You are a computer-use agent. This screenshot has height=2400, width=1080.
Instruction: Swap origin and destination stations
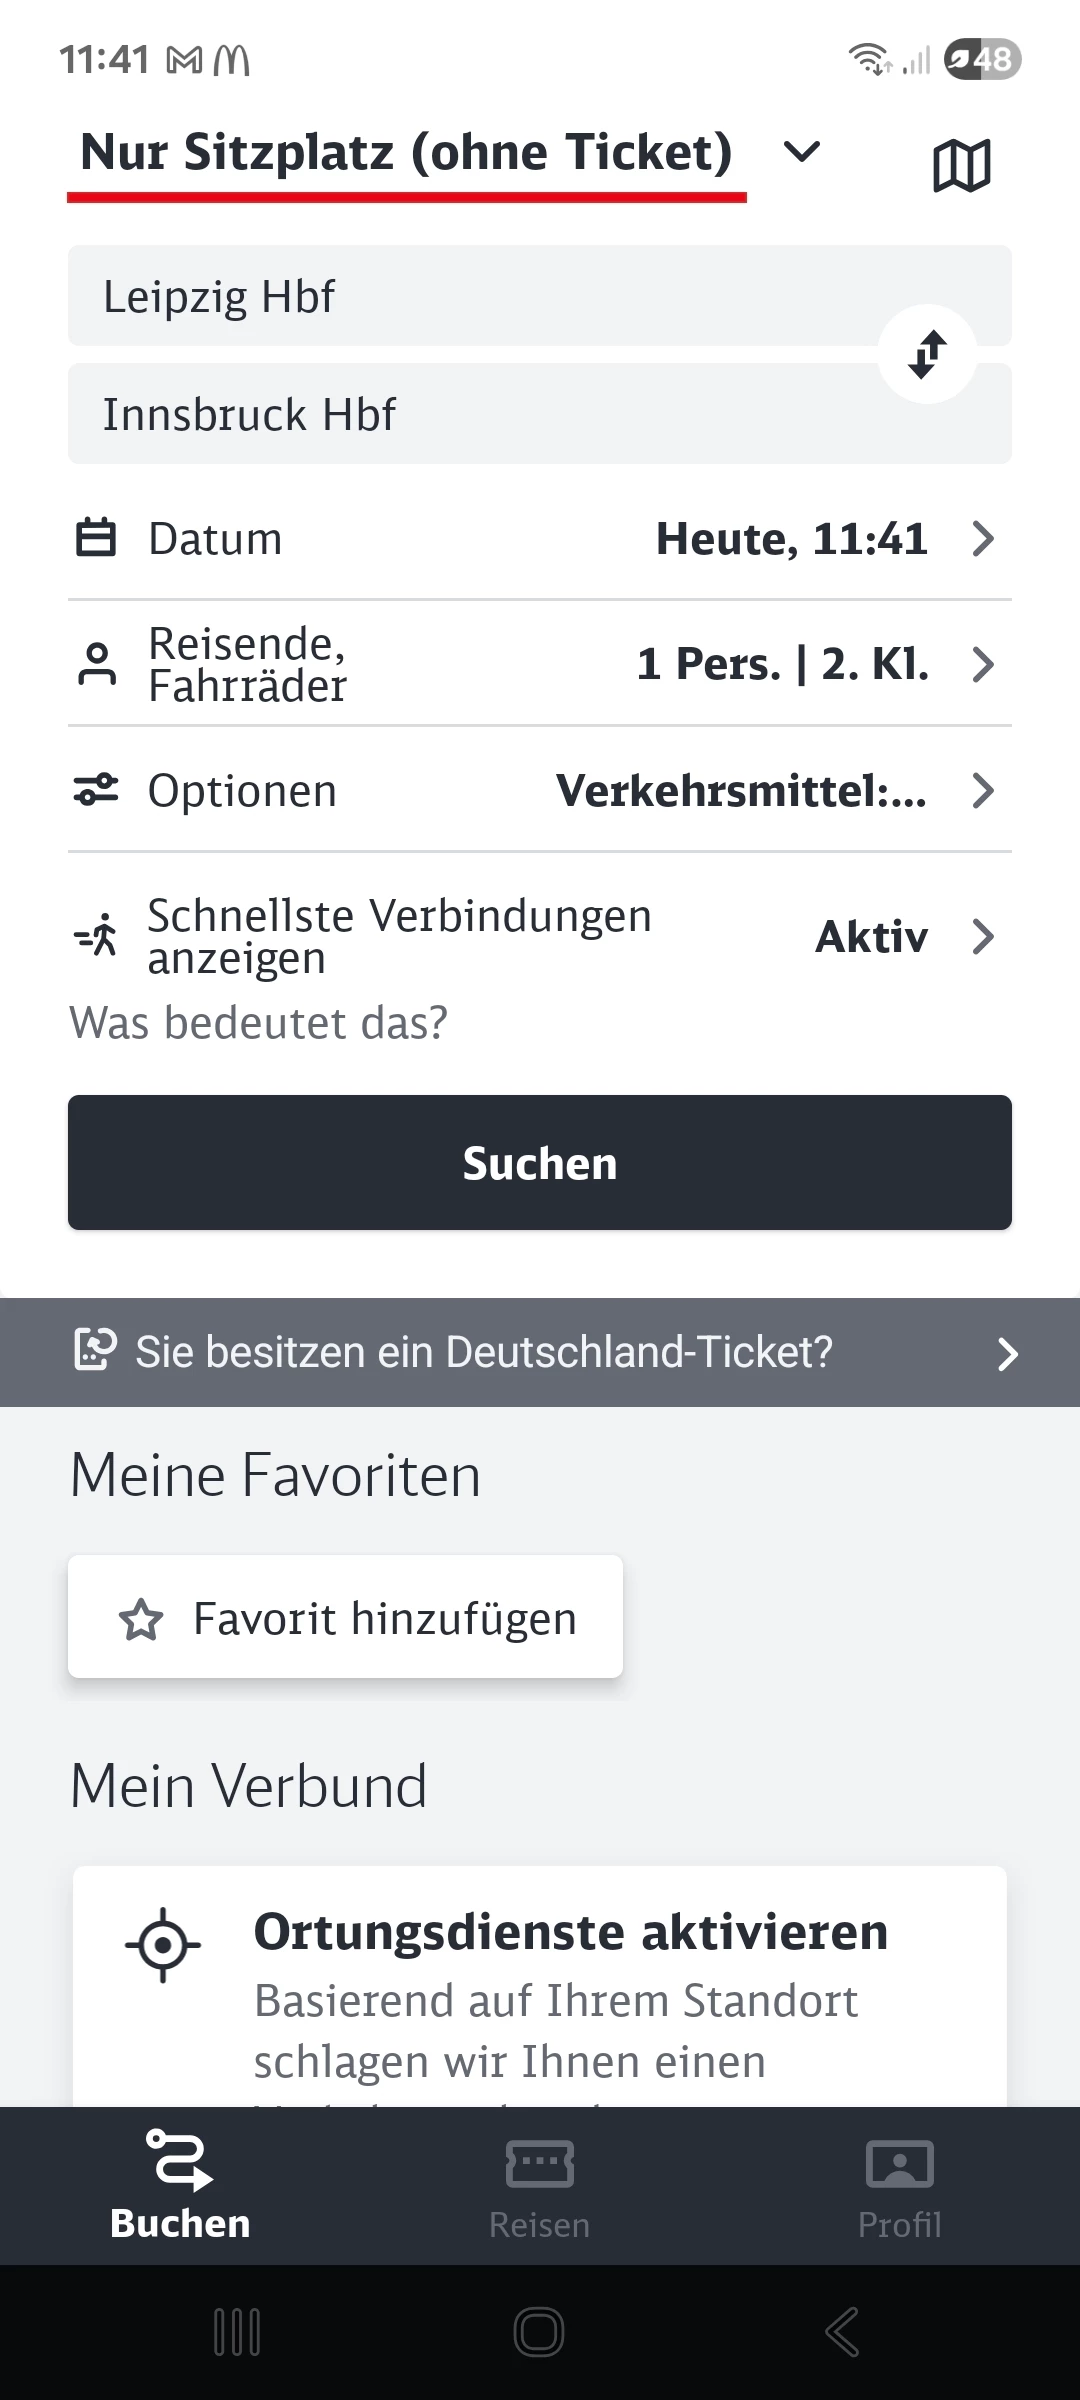(927, 354)
